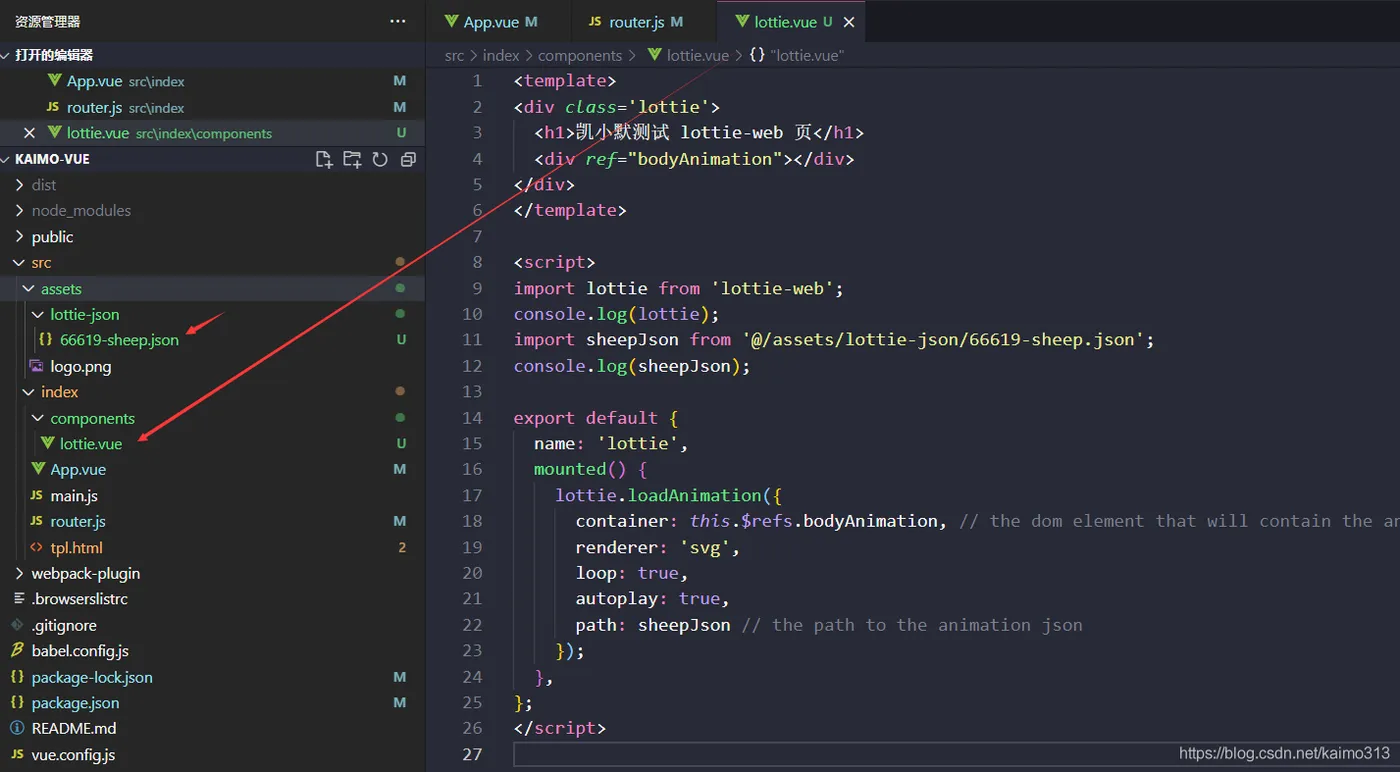Open package.json in file tree
Viewport: 1400px width, 772px height.
(x=75, y=703)
